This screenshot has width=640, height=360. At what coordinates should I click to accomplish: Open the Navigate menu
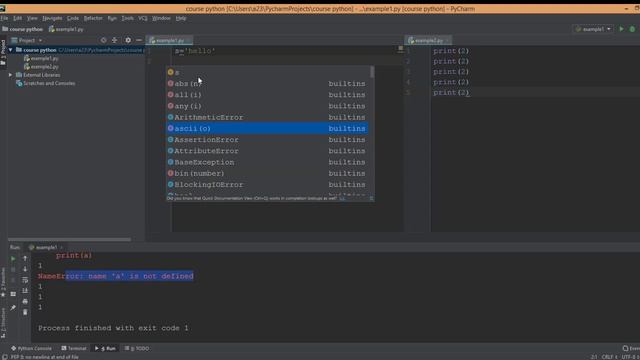(52, 18)
